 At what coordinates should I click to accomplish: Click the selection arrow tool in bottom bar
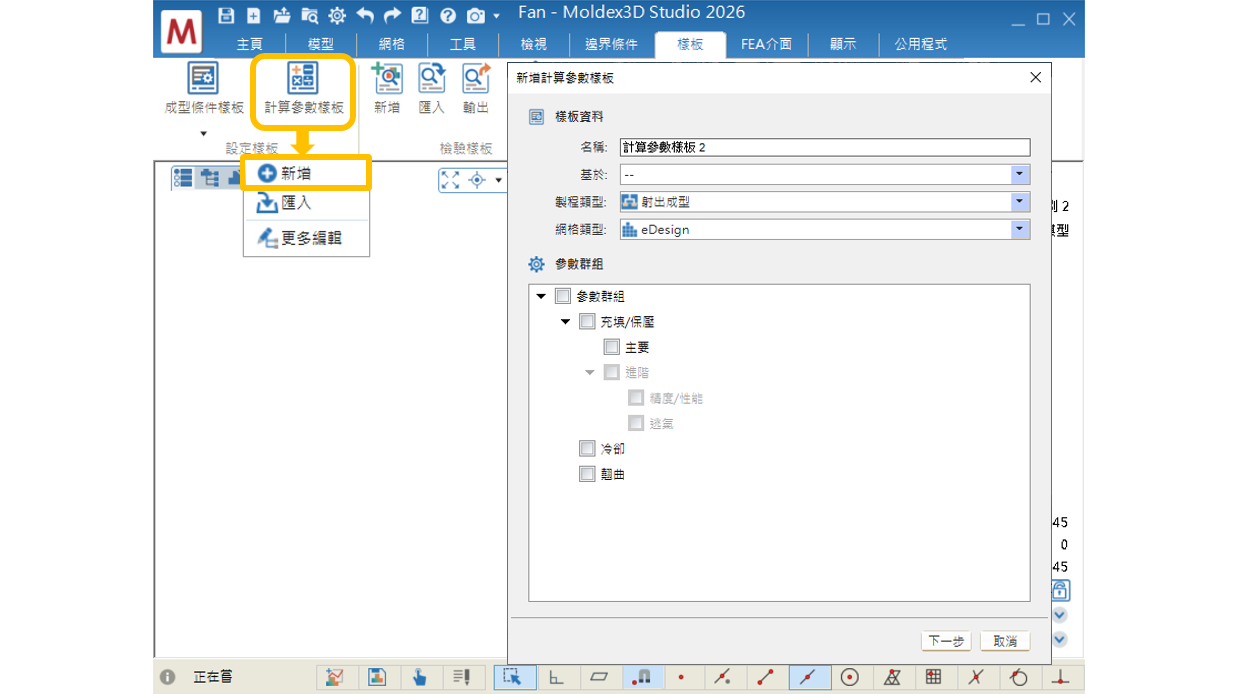pos(513,677)
